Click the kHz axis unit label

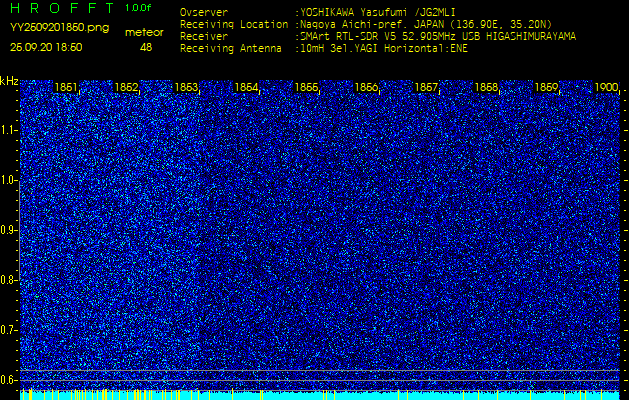click(x=9, y=81)
